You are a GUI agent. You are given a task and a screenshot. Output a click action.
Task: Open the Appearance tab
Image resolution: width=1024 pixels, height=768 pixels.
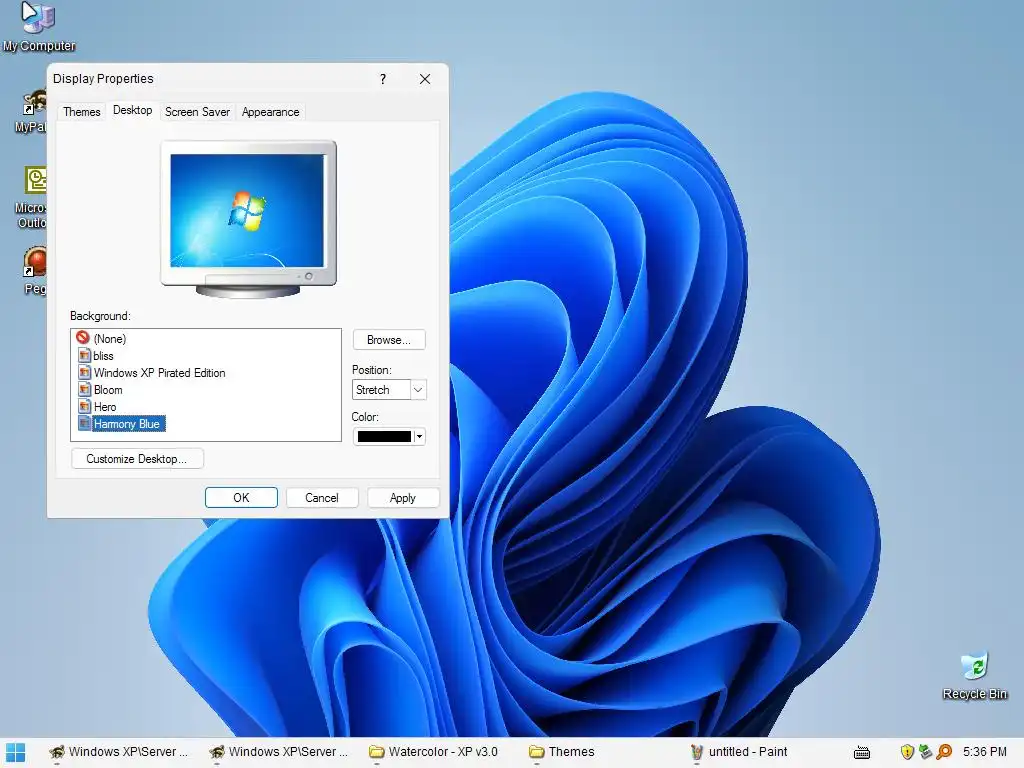[x=270, y=112]
